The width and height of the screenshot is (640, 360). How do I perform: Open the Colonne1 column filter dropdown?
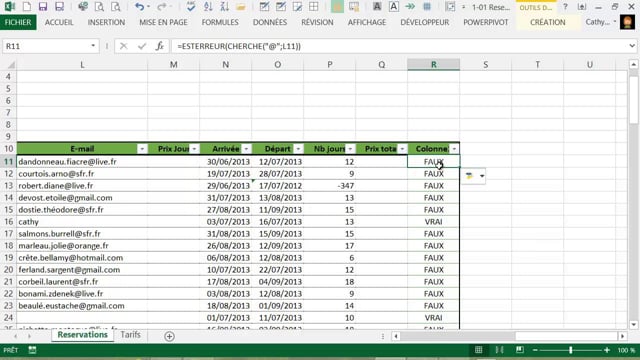(454, 149)
